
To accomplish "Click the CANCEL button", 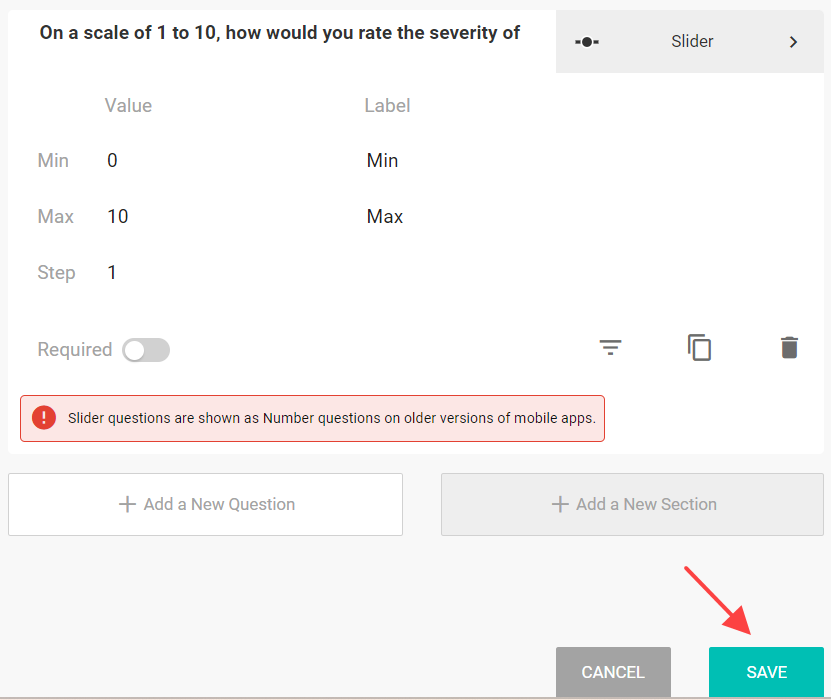I will click(x=613, y=672).
